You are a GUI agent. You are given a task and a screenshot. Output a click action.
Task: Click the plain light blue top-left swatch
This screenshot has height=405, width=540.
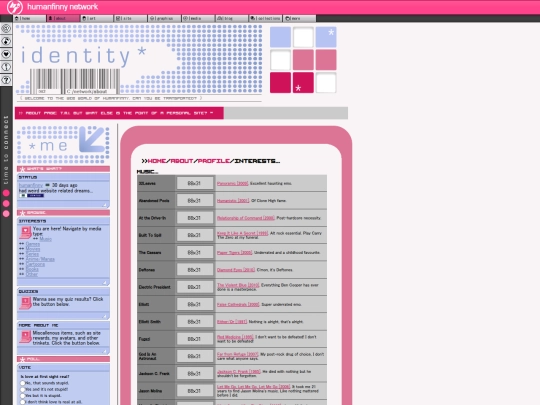pos(280,37)
